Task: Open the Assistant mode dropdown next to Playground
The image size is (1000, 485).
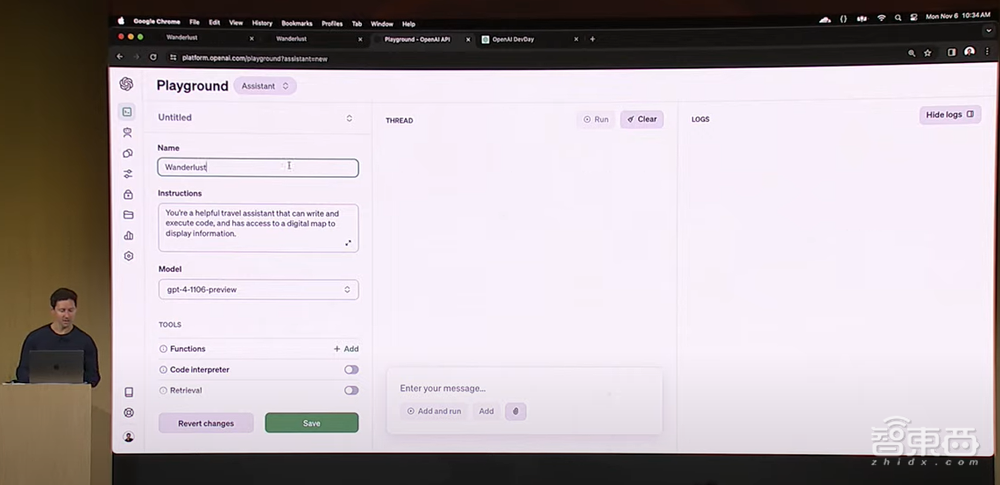Action: coord(265,86)
